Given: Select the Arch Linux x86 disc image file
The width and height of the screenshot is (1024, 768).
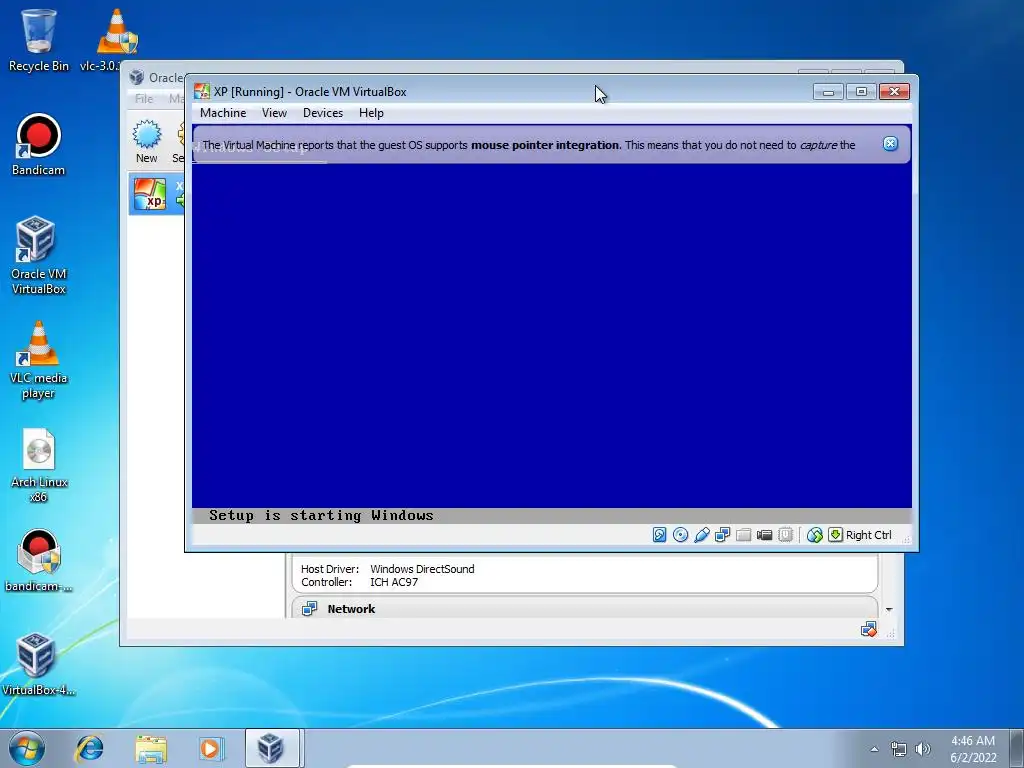Looking at the screenshot, I should tap(39, 464).
